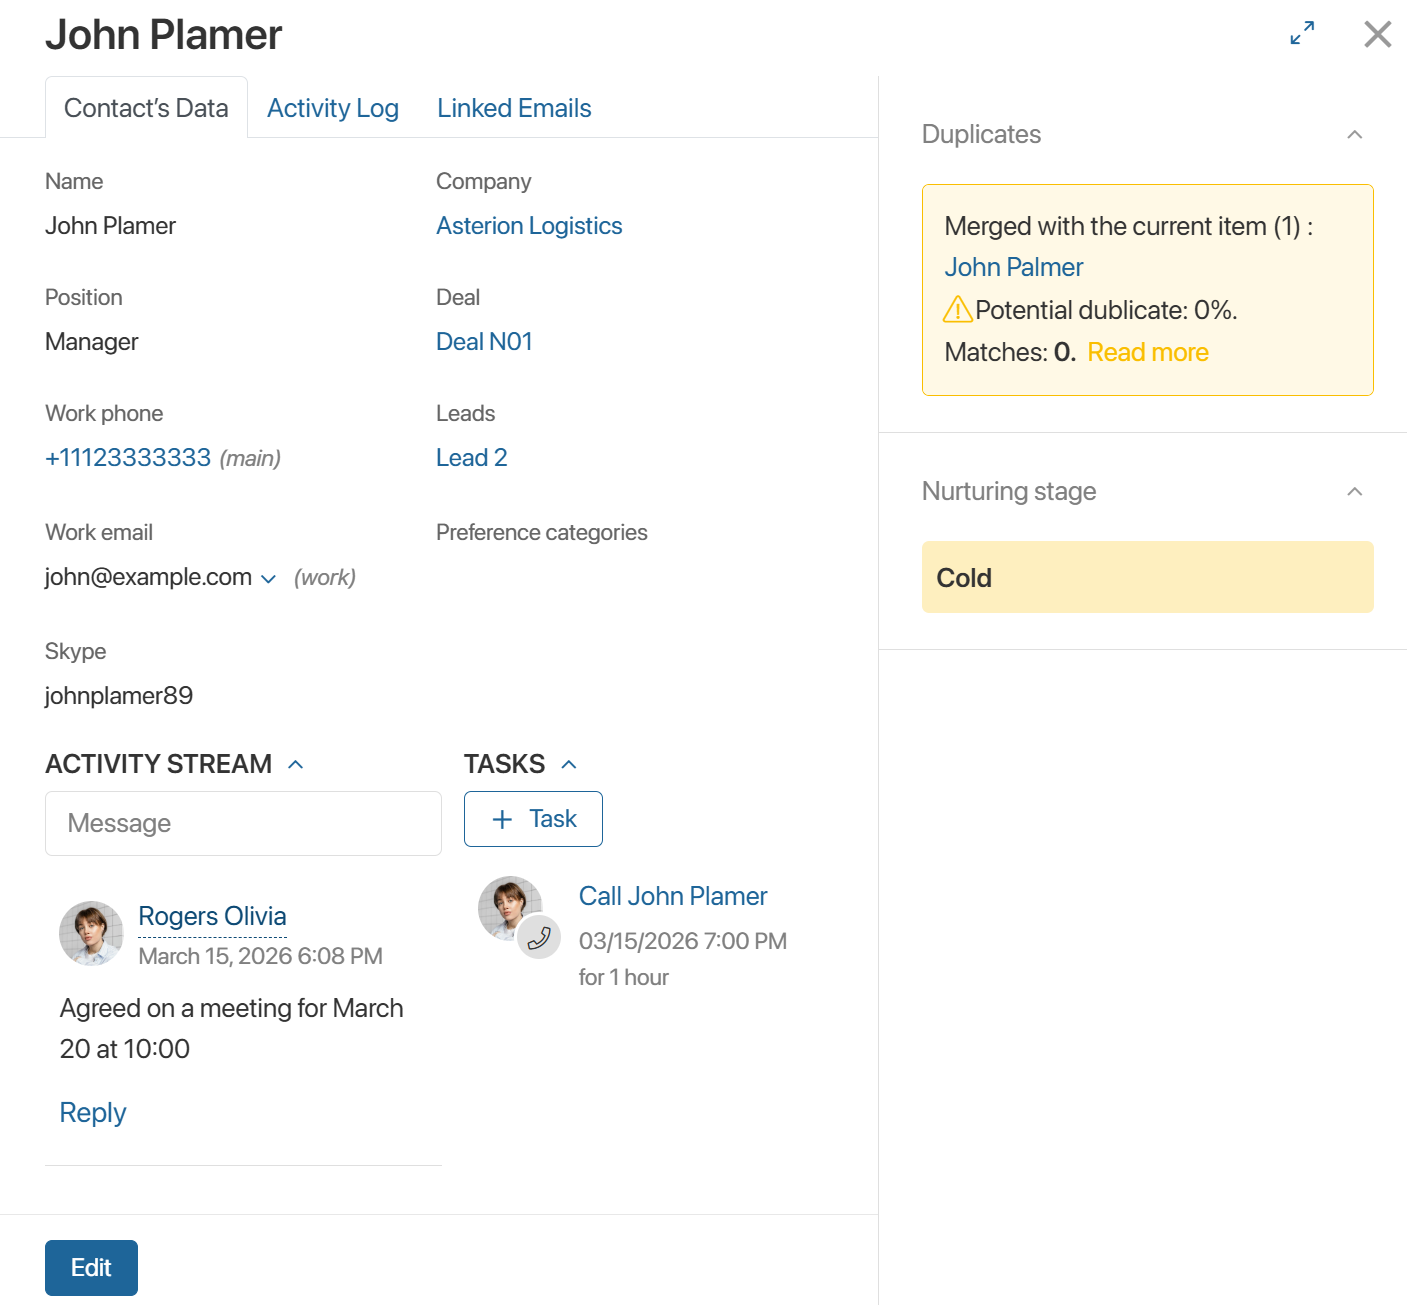Open the work email dropdown arrow
The image size is (1407, 1305).
[x=268, y=579]
